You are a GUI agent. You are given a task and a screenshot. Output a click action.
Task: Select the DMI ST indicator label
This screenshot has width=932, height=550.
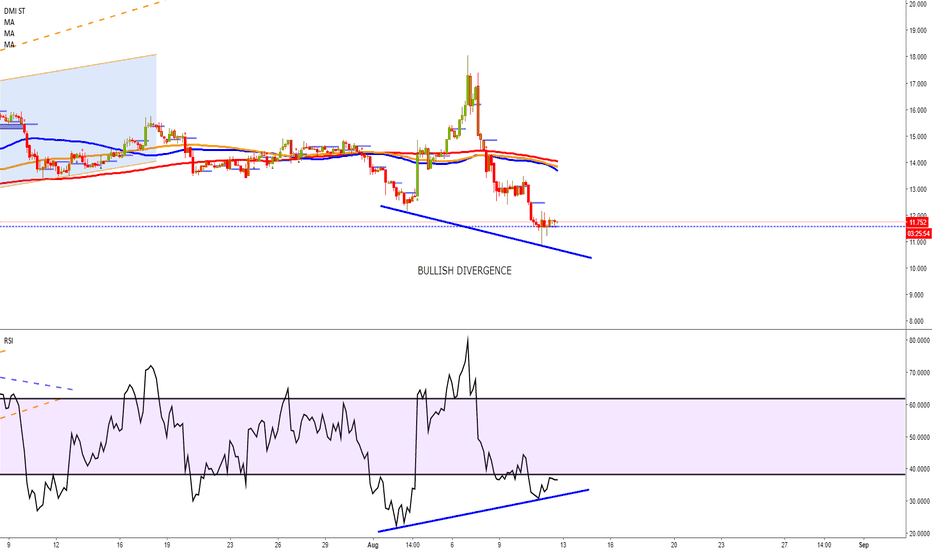coord(14,11)
